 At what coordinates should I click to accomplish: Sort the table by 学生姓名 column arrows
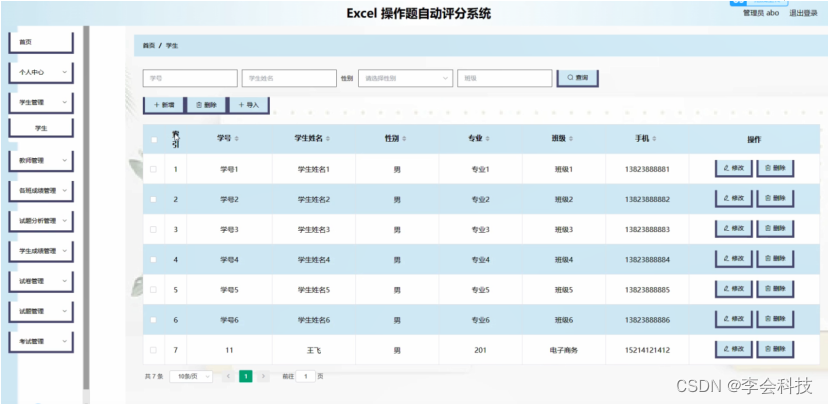328,139
